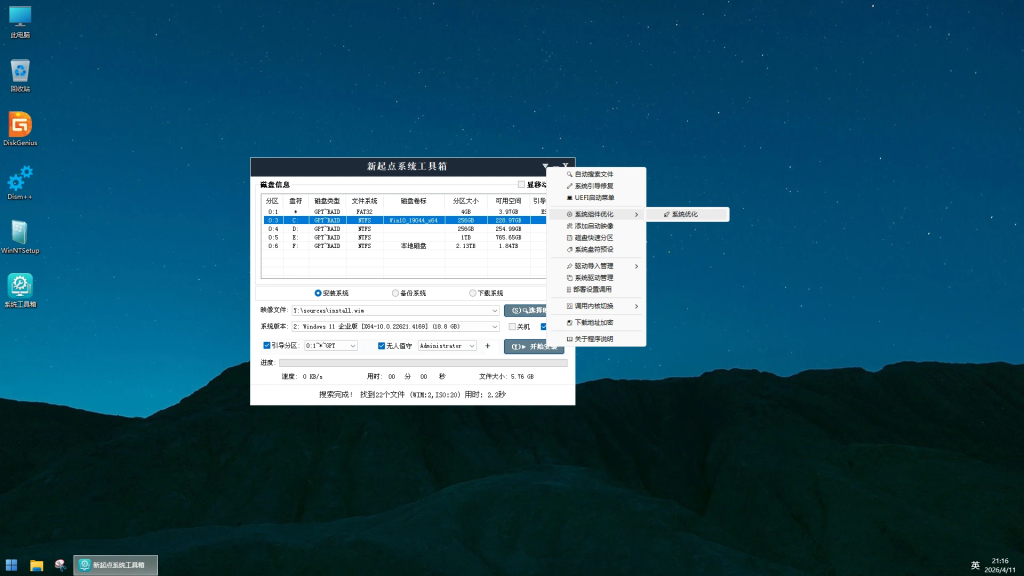Open the 系统版本 dropdown list
The height and width of the screenshot is (576, 1024).
(495, 327)
